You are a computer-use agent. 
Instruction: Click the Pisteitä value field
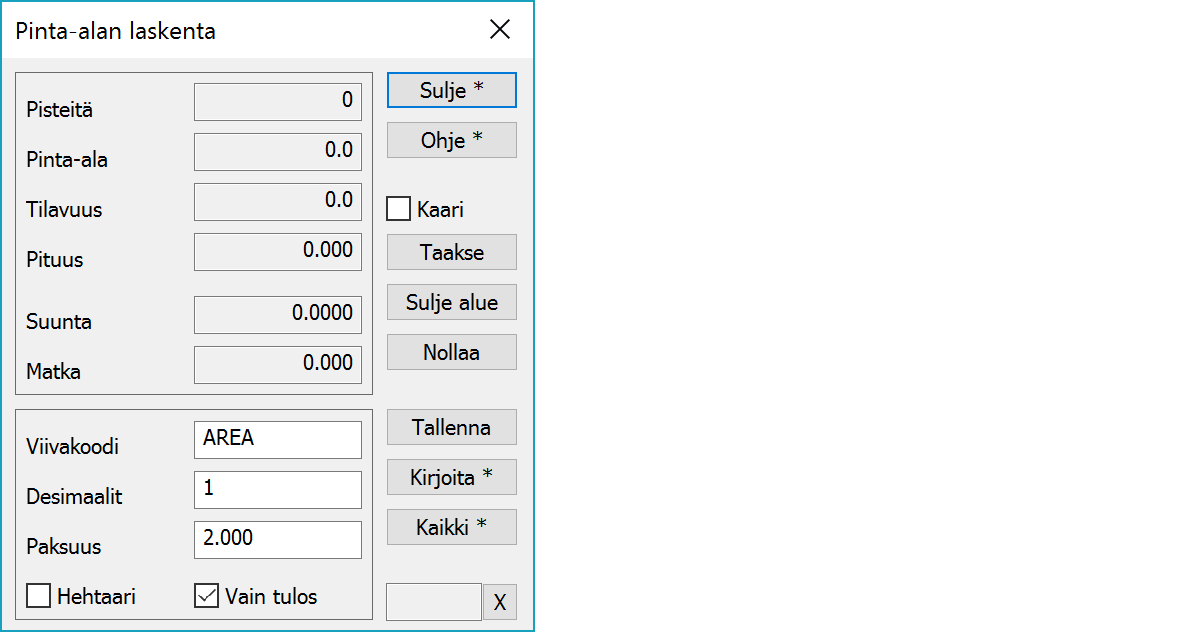click(277, 101)
